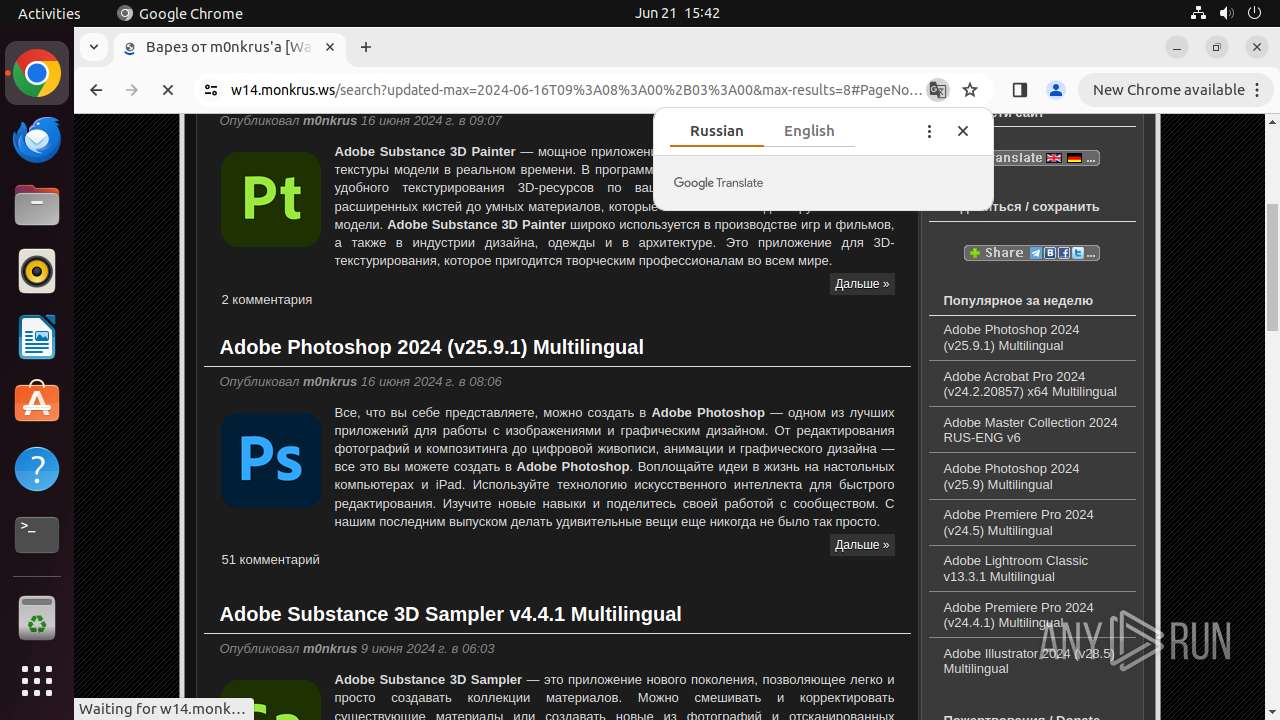Open Chrome's three-dot menu beside update

pos(1258,90)
